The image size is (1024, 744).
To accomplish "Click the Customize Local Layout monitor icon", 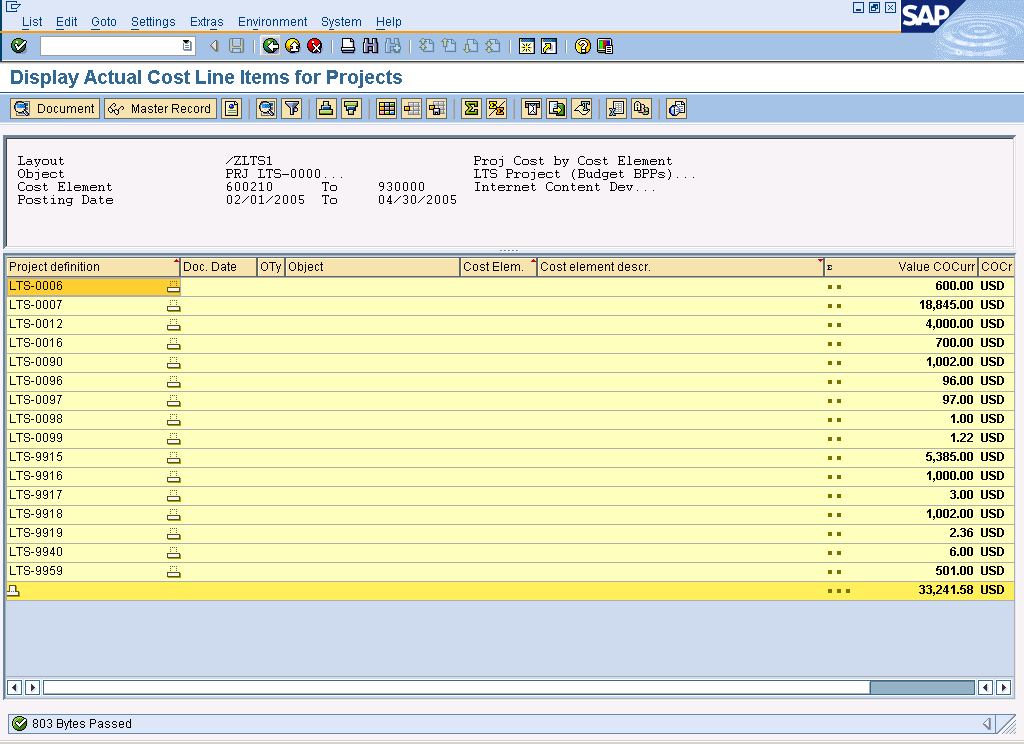I will [x=605, y=46].
